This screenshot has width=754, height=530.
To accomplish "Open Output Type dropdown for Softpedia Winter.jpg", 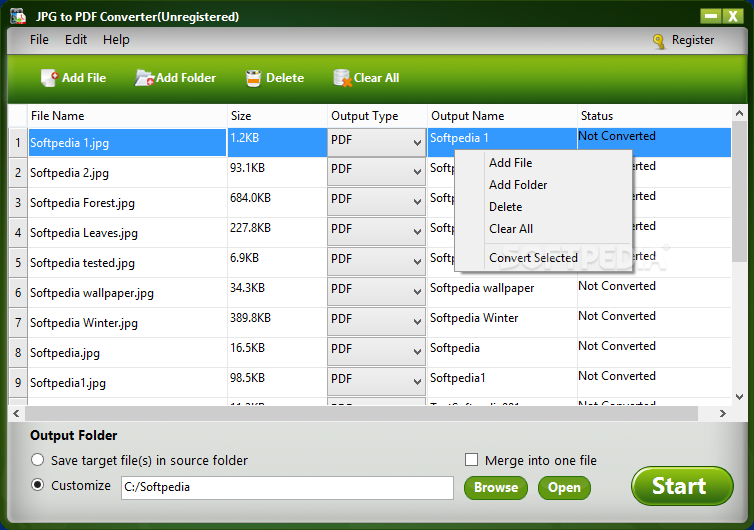I will (376, 321).
